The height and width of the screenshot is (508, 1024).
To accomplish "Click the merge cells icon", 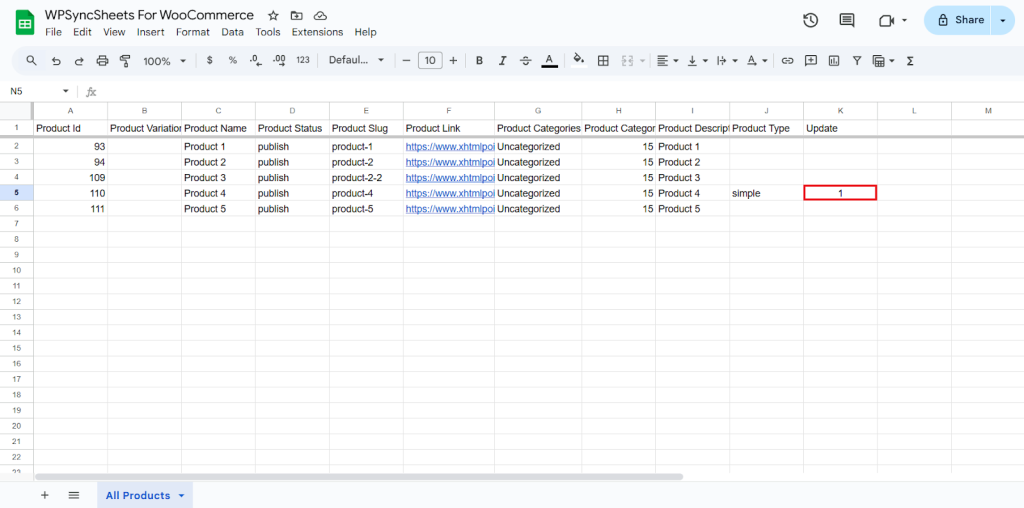I will click(x=628, y=61).
